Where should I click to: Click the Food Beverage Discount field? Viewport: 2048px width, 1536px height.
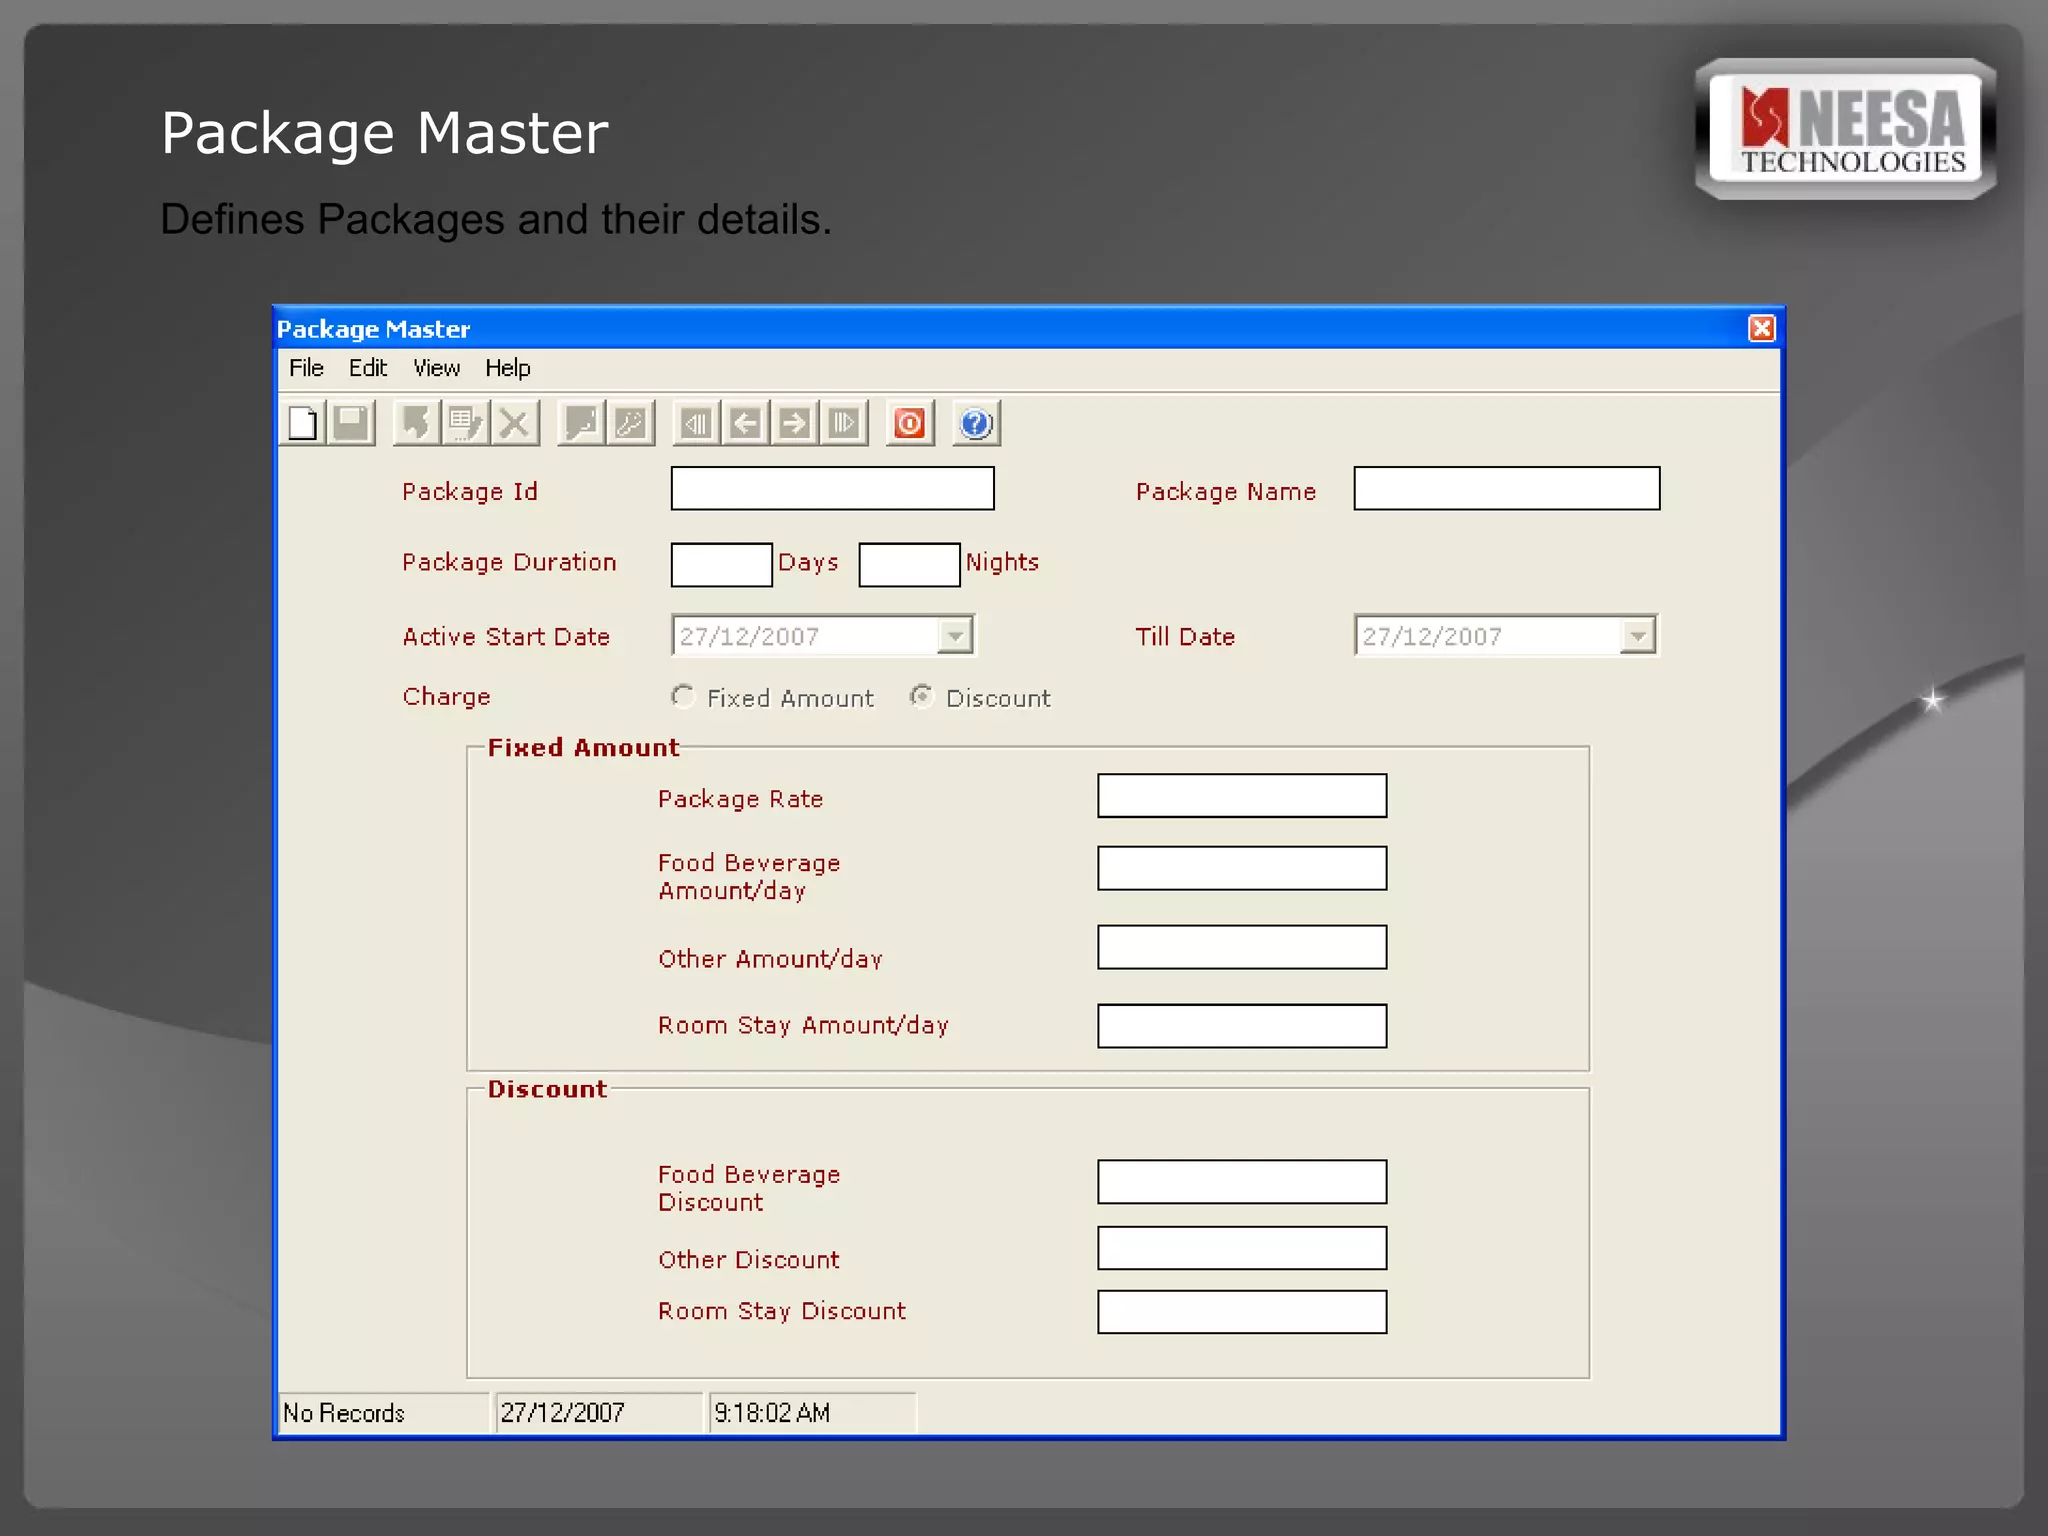[x=1242, y=1182]
